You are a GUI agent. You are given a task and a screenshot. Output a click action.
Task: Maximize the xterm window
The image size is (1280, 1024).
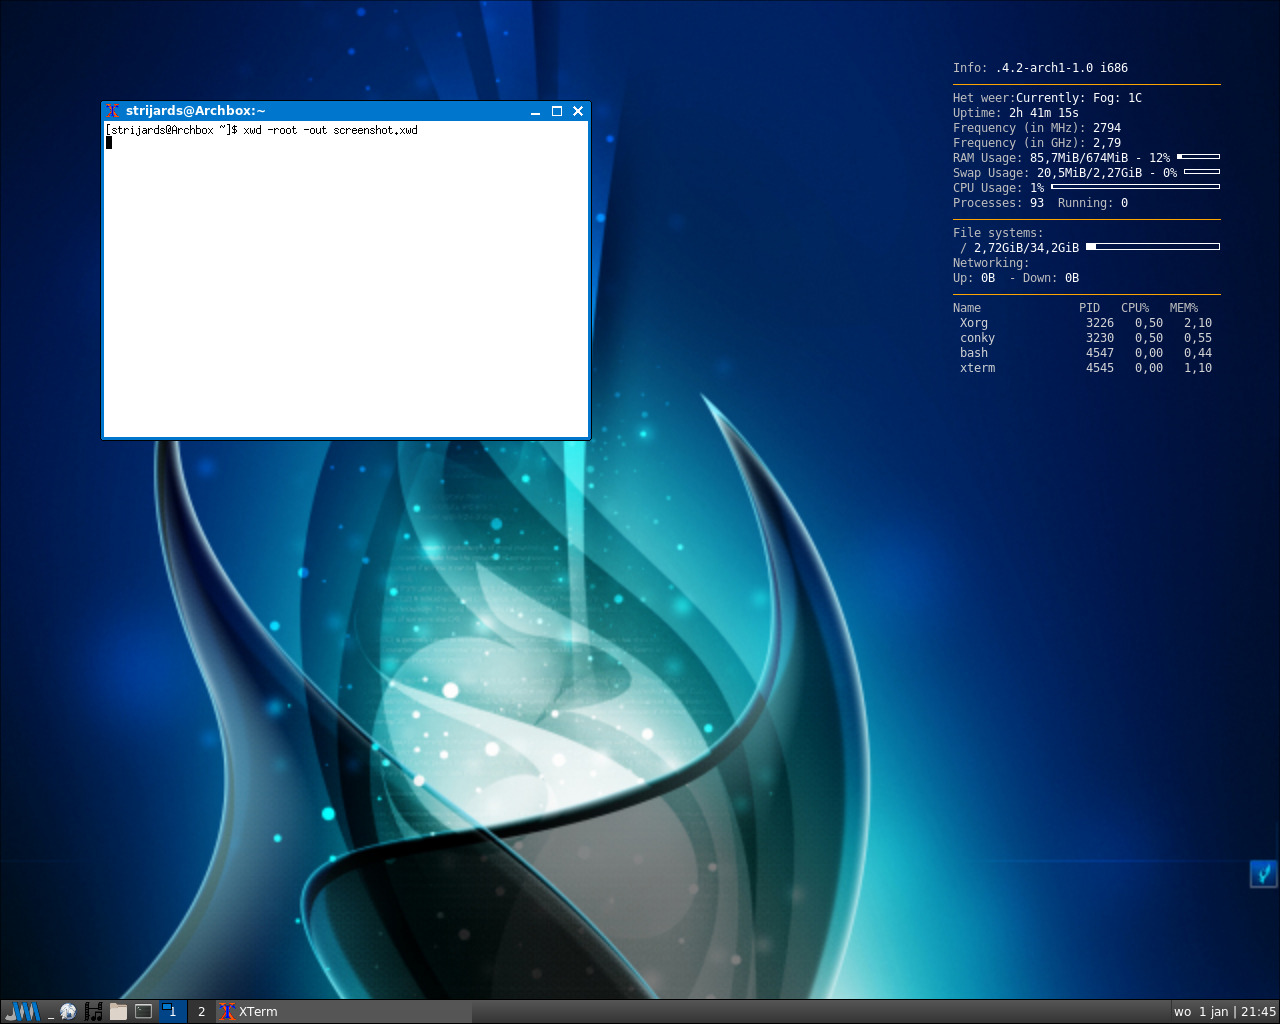tap(557, 111)
